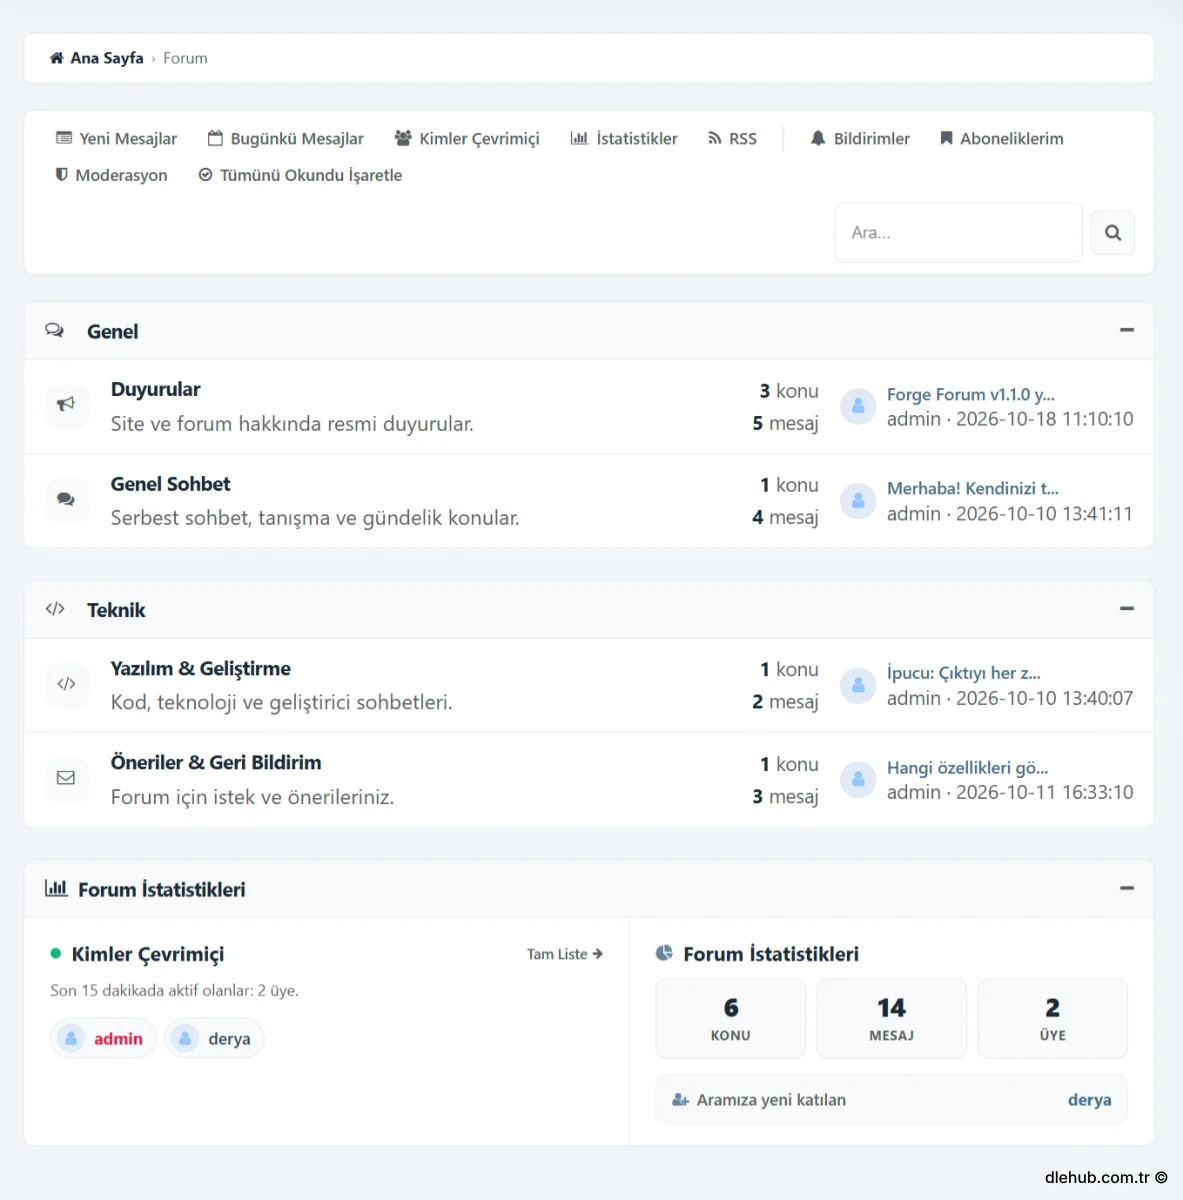The width and height of the screenshot is (1183, 1200).
Task: Click the Yazılım & Geliştirme code icon
Action: 66,683
